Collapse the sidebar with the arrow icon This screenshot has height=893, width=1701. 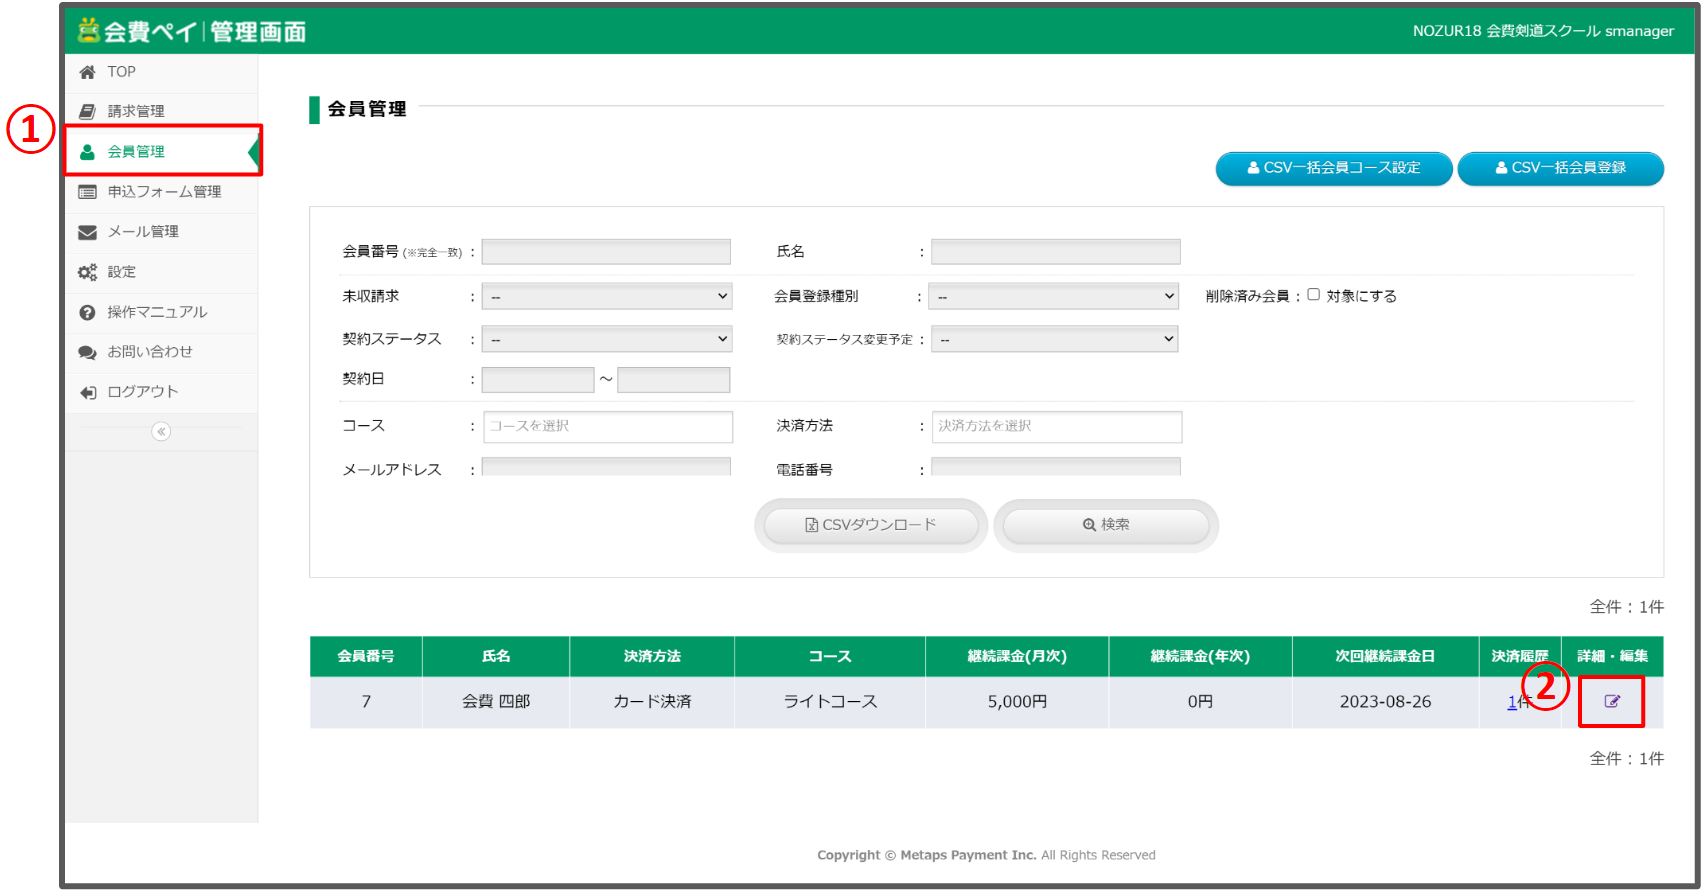pos(161,431)
